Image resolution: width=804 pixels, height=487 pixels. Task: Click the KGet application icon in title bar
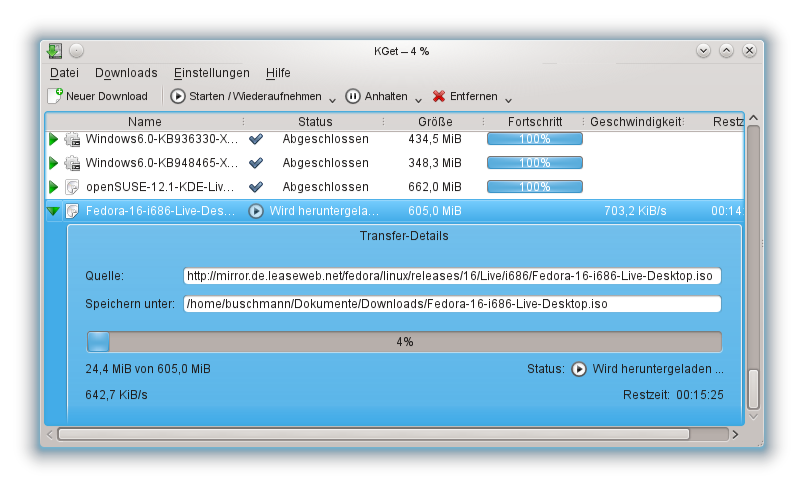click(54, 51)
